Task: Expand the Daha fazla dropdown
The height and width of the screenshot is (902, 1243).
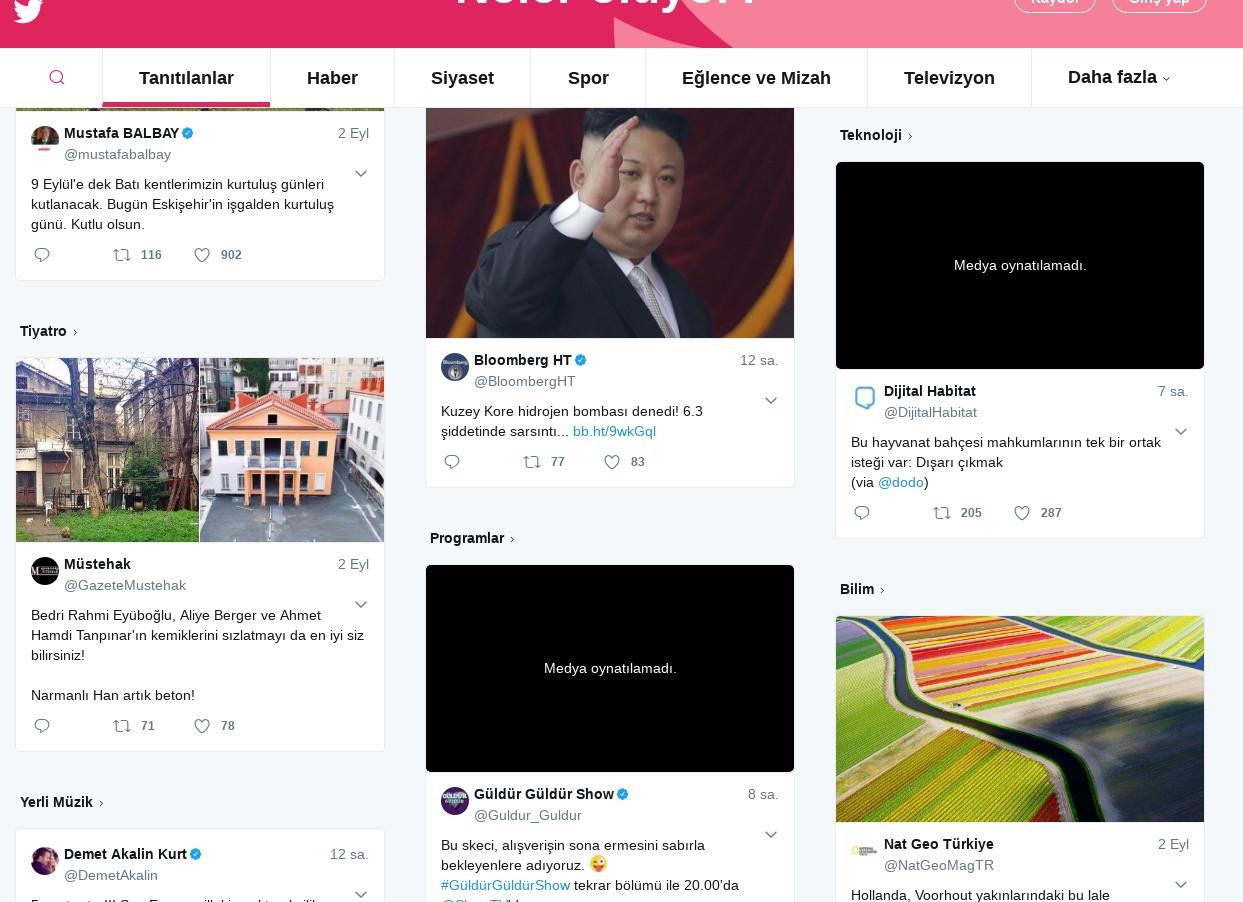Action: click(1118, 77)
